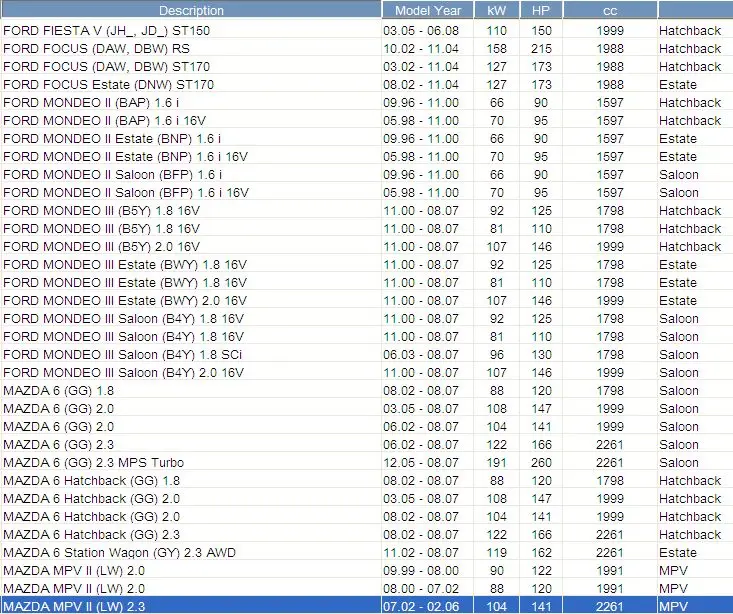
Task: Click the cc column header
Action: pos(610,10)
